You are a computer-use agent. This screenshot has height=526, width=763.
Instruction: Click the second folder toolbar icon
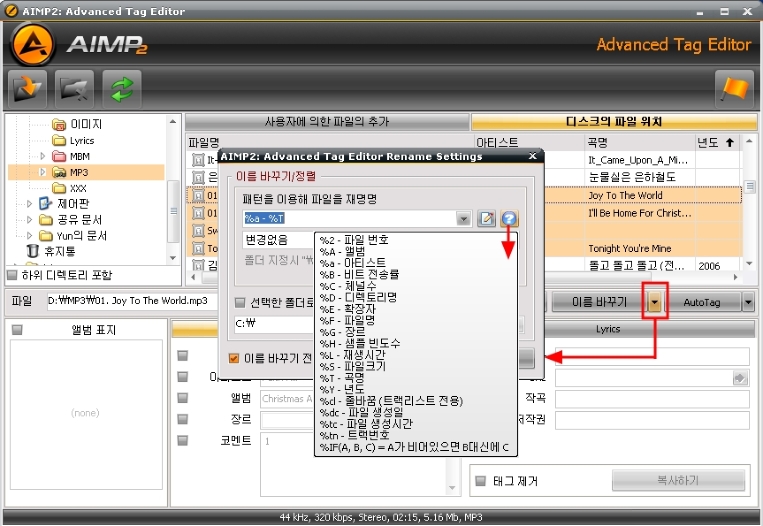74,89
